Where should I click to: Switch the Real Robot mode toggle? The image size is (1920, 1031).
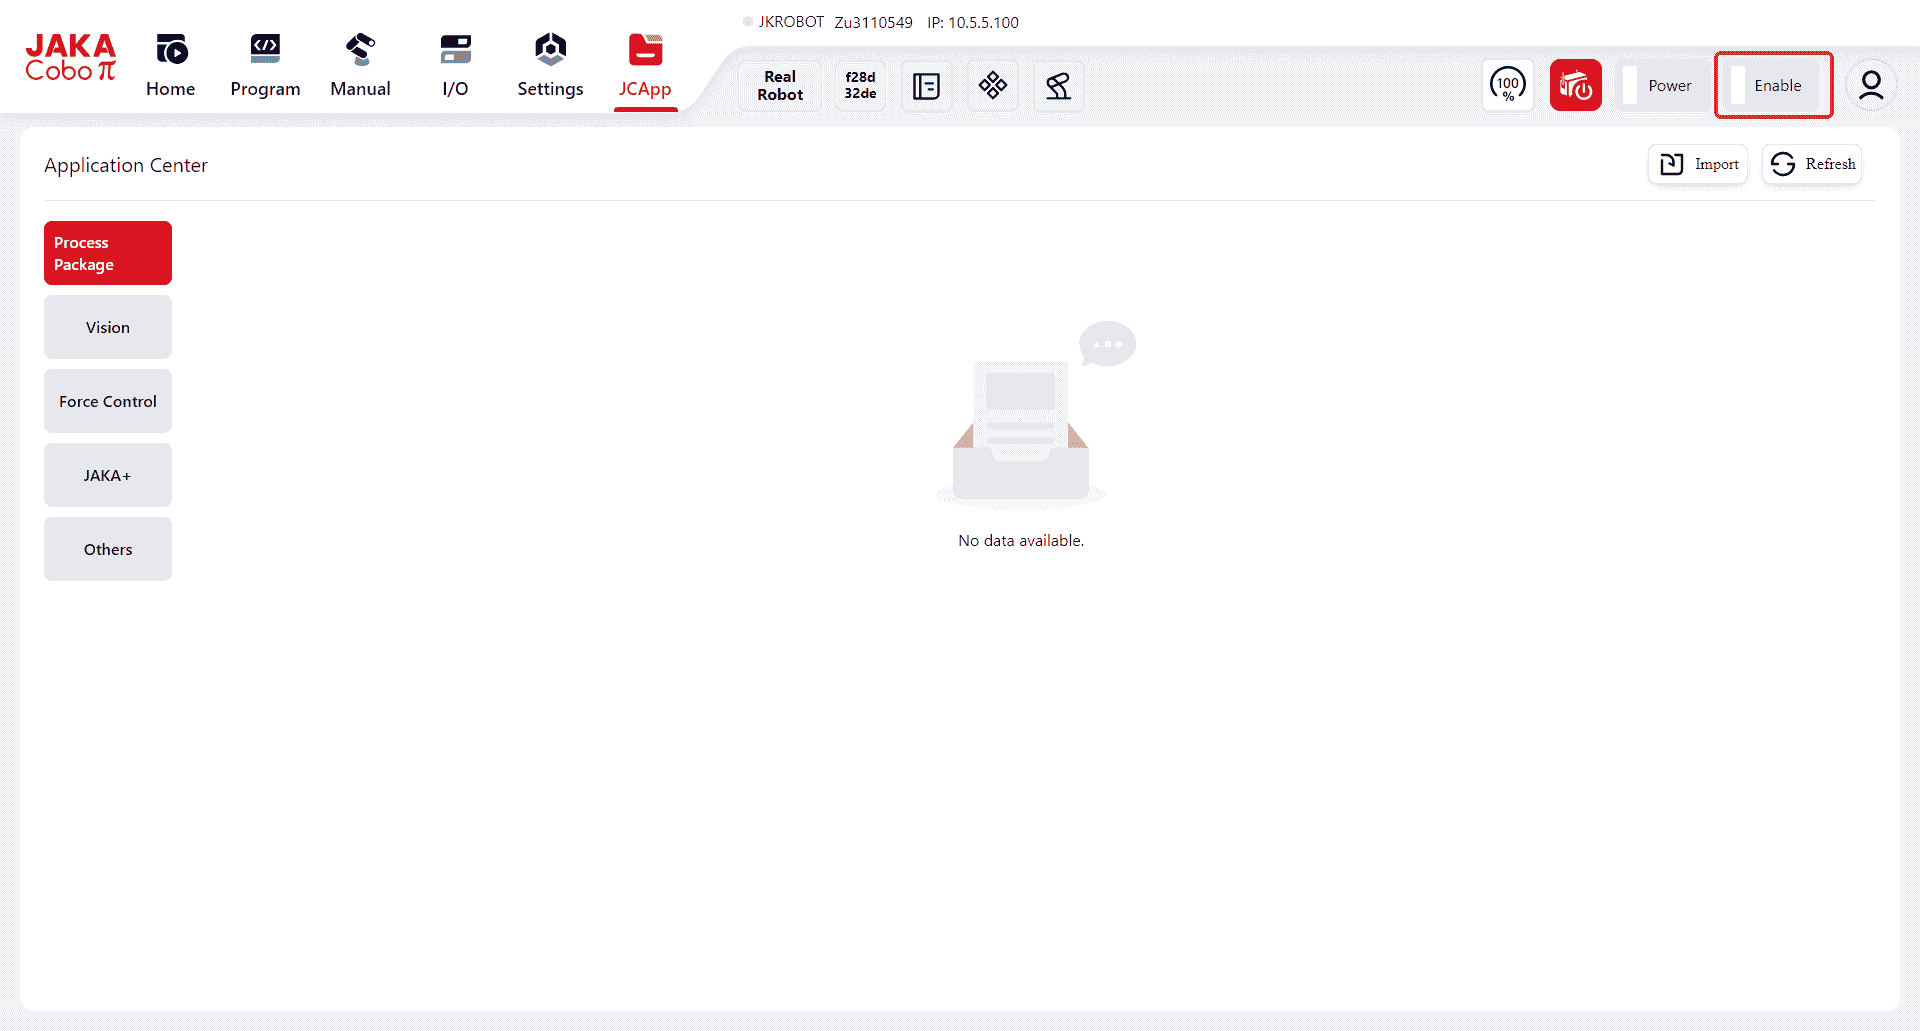[x=780, y=86]
